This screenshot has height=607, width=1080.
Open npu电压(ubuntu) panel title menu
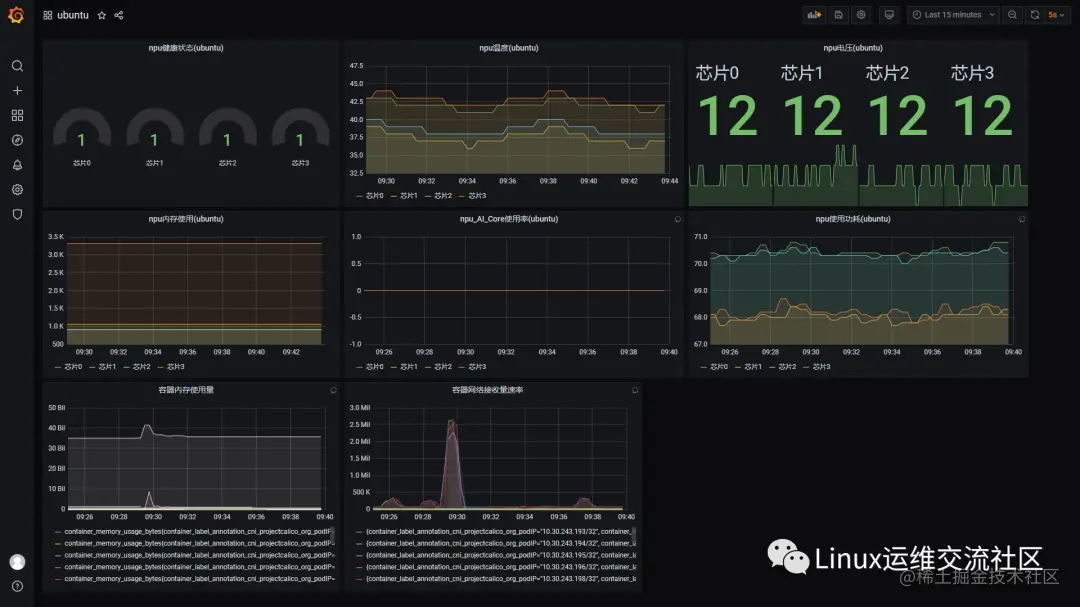[853, 48]
